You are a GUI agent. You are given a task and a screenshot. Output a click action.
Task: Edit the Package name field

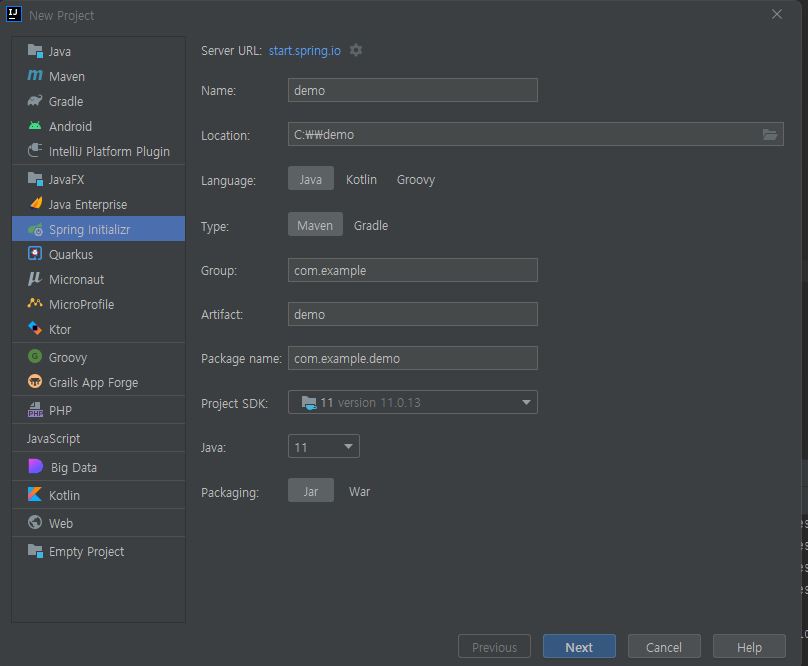(413, 358)
